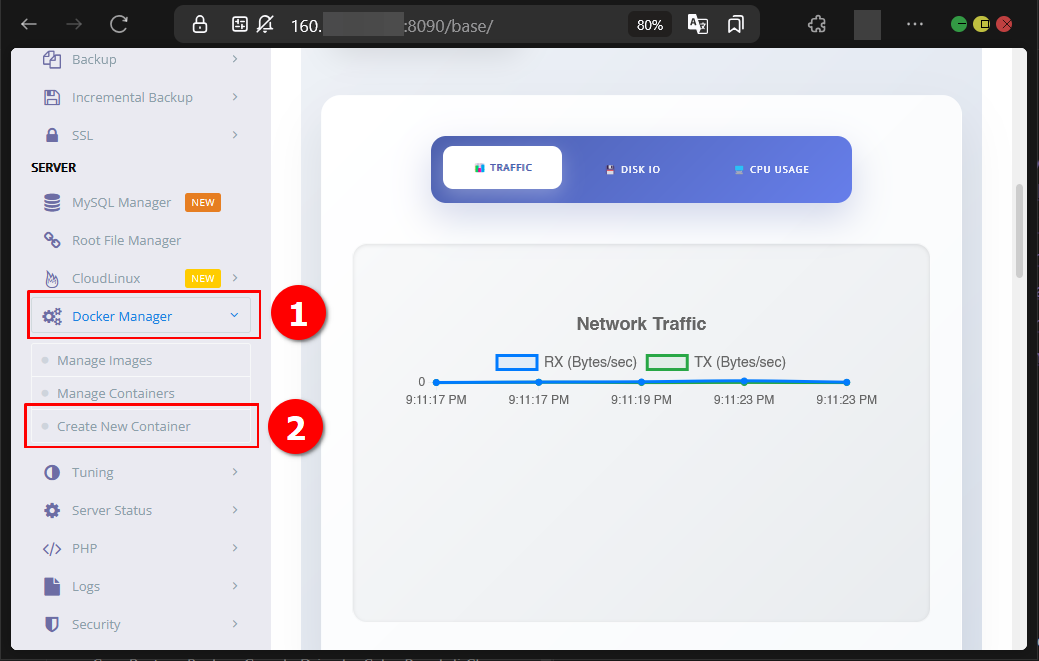
Task: Toggle TX (Bytes/sec) legend swatch
Action: [667, 362]
